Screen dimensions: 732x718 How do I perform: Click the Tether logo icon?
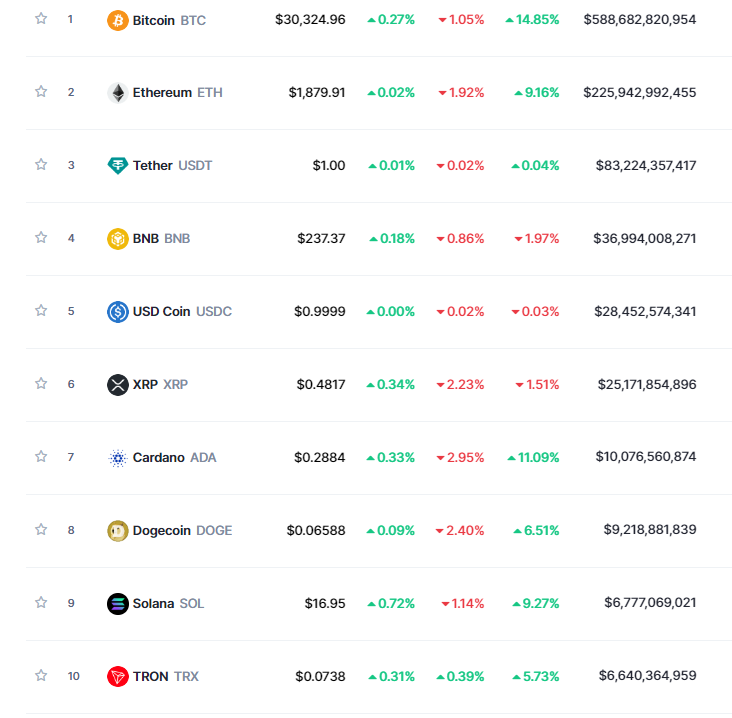pos(118,166)
